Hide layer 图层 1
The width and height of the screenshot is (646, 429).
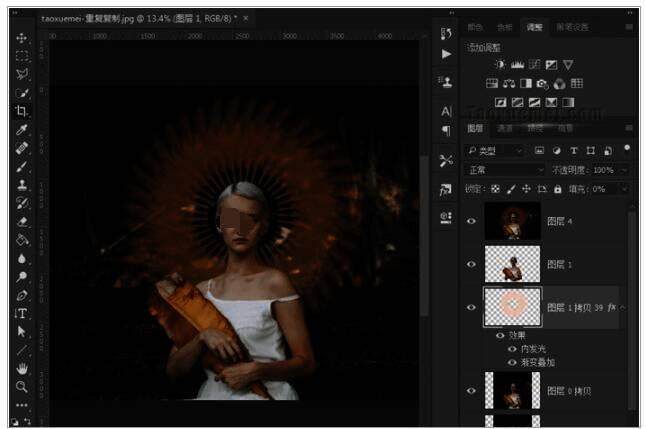[471, 264]
